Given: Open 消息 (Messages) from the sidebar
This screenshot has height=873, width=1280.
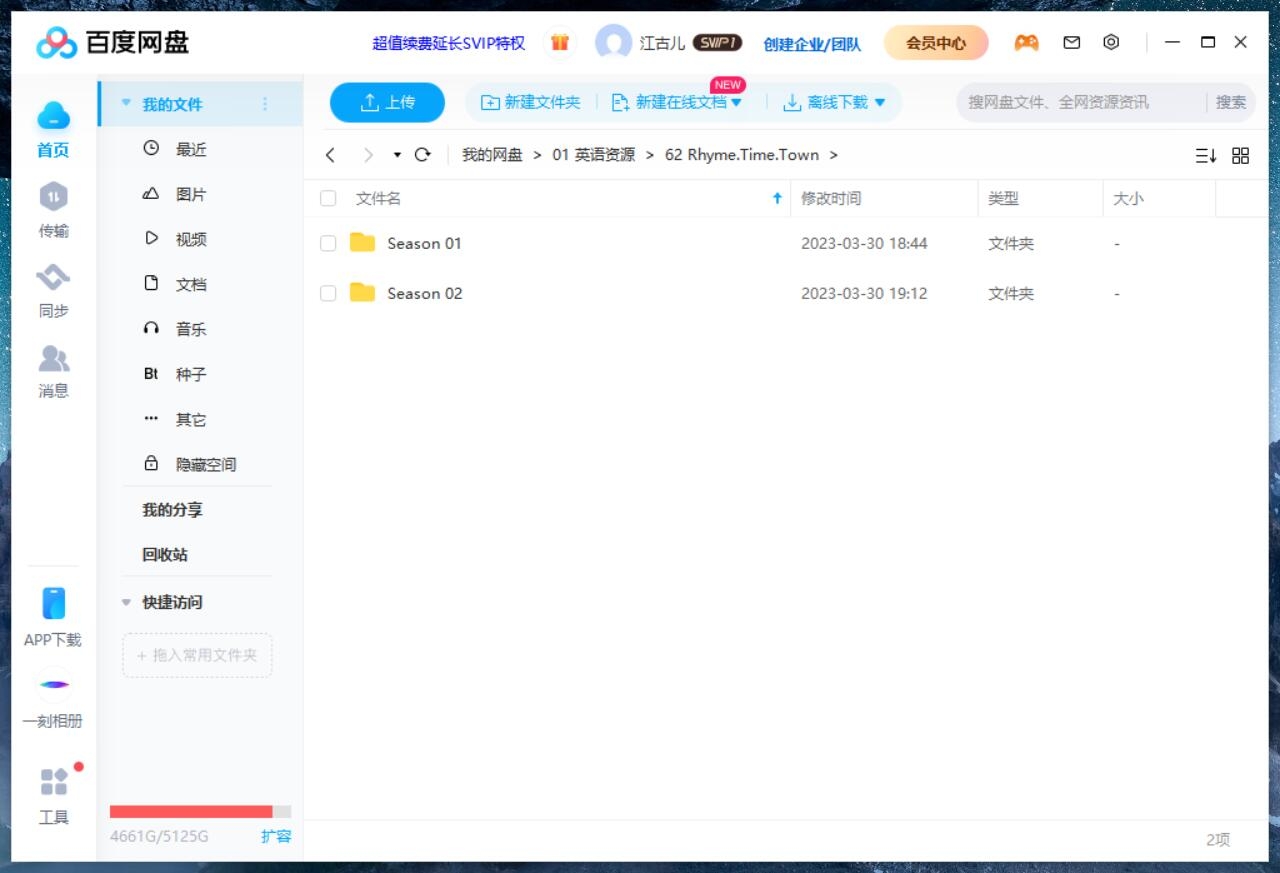Looking at the screenshot, I should [53, 370].
